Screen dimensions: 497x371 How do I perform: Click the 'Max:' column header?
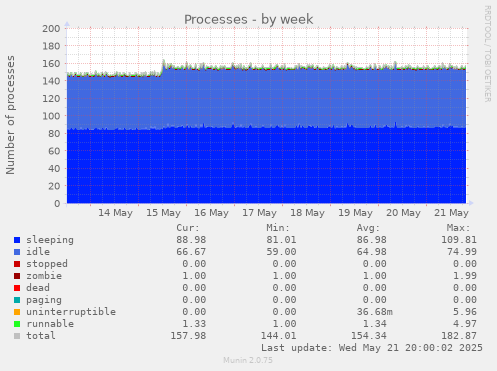(x=458, y=228)
